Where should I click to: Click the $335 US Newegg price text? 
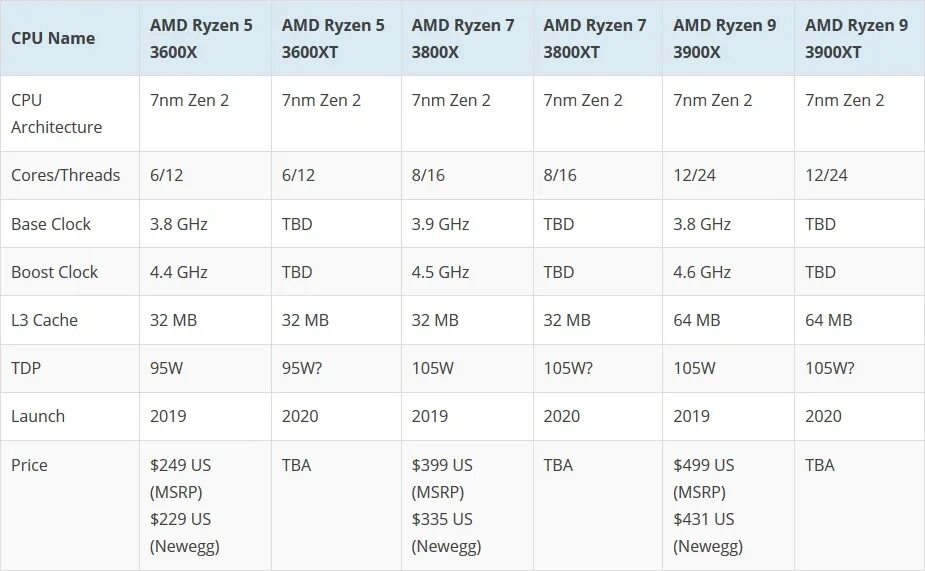[447, 533]
